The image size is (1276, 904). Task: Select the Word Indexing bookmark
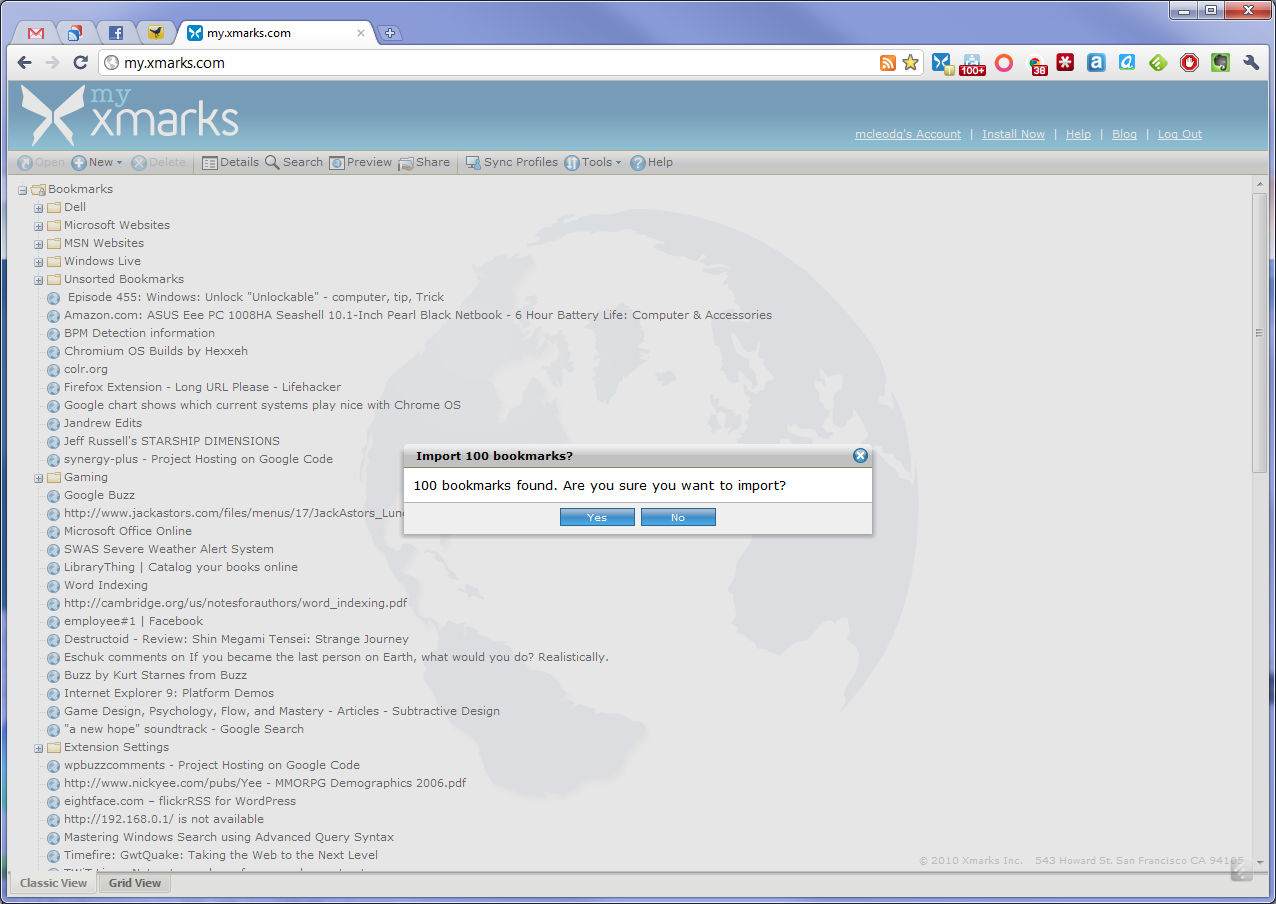[x=106, y=586]
